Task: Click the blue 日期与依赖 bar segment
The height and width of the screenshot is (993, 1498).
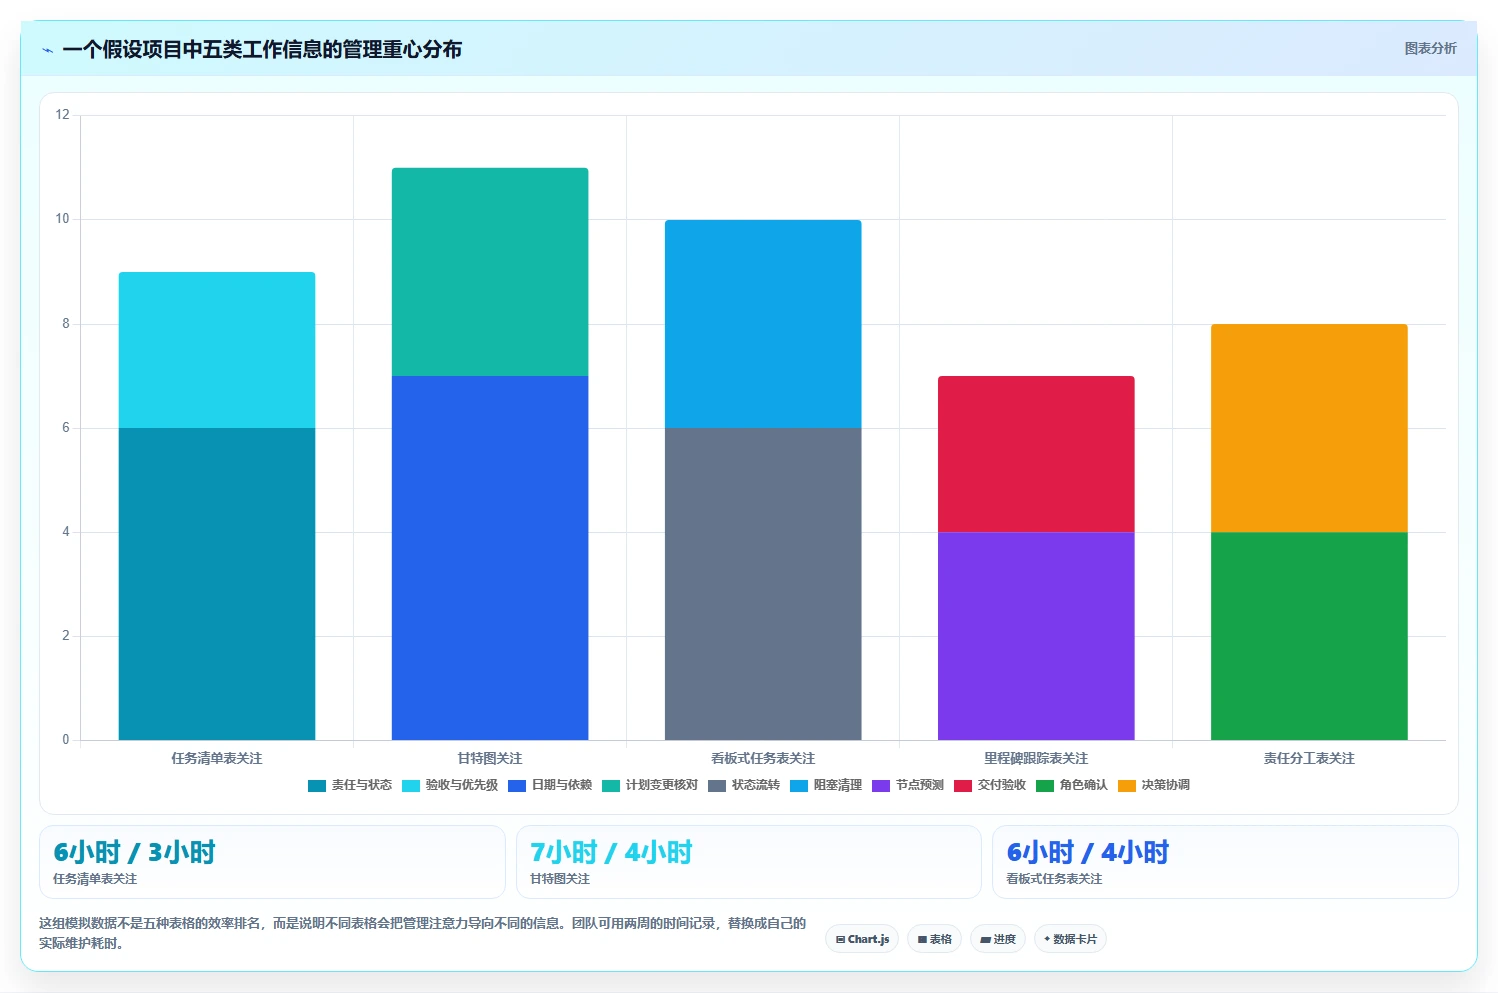Action: click(x=490, y=558)
